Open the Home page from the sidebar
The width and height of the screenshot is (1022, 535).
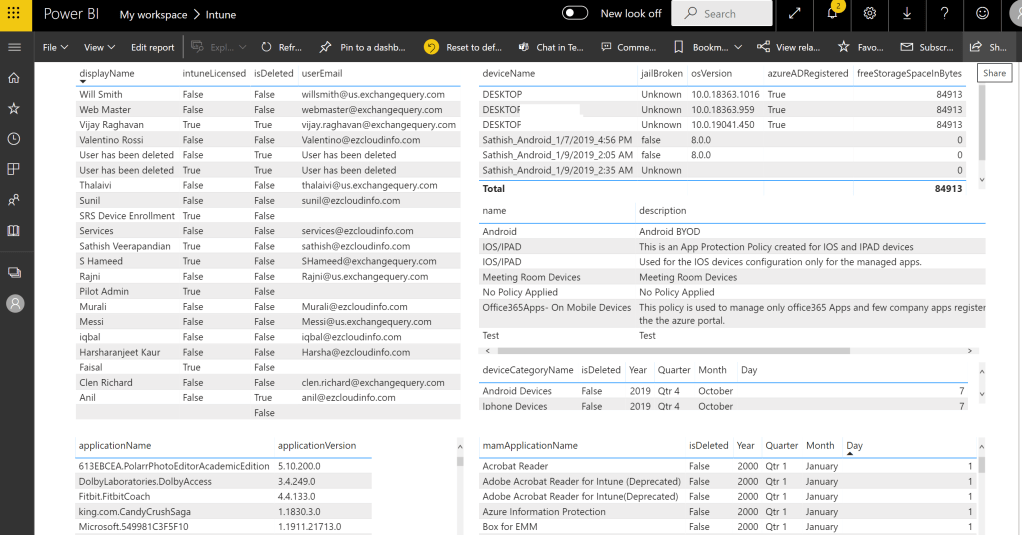pyautogui.click(x=14, y=78)
